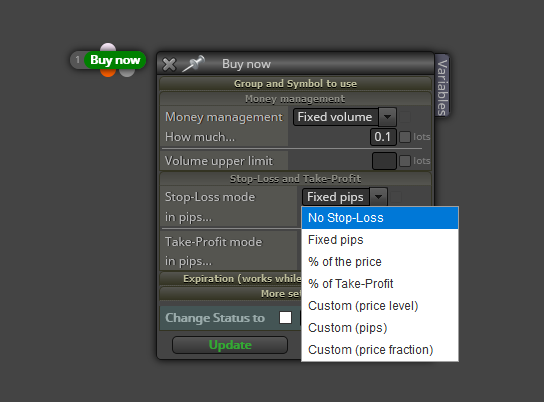Pick Custom (pips) option
This screenshot has width=544, height=402.
[380, 328]
